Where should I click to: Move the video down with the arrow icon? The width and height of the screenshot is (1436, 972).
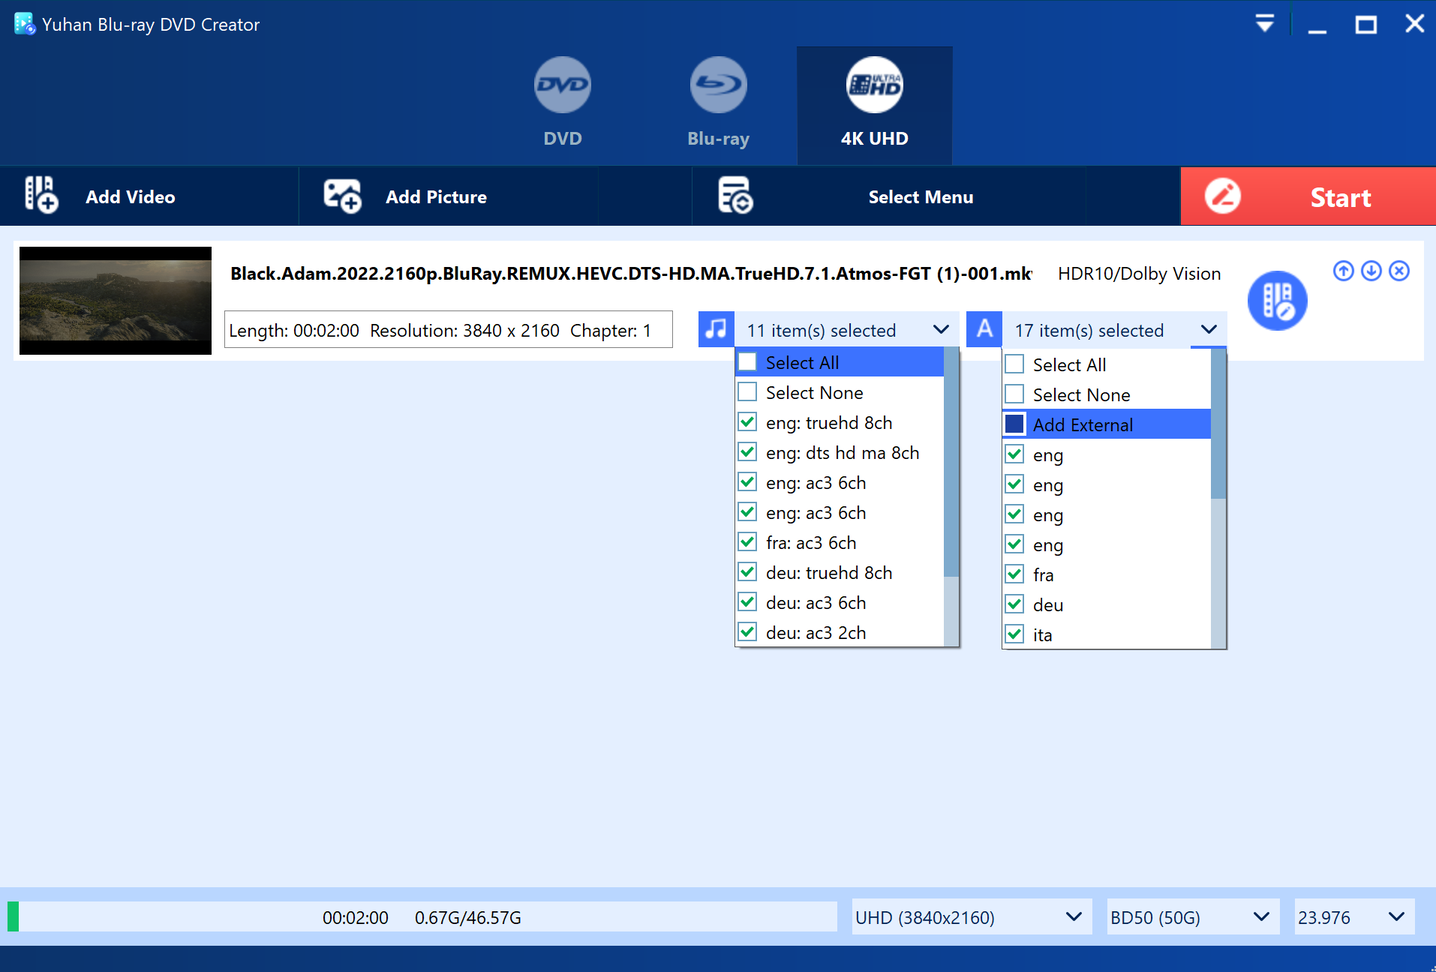[x=1371, y=271]
